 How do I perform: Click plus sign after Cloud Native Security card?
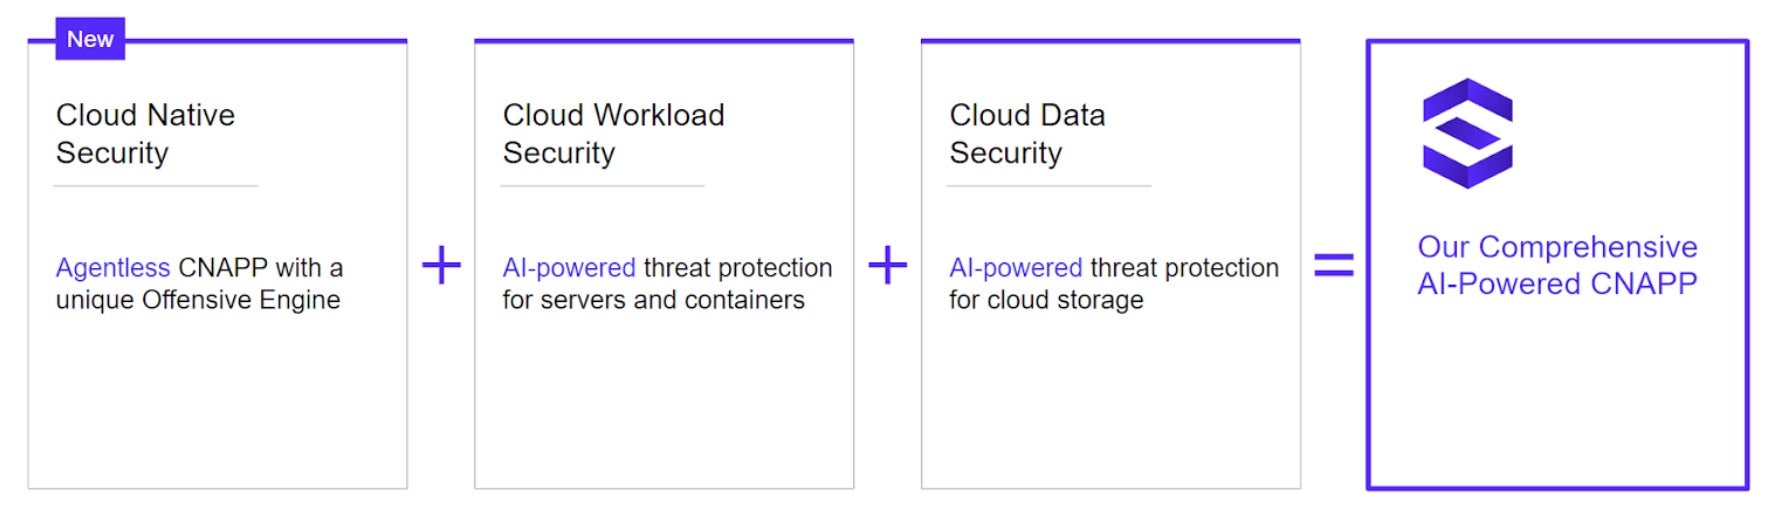[441, 266]
